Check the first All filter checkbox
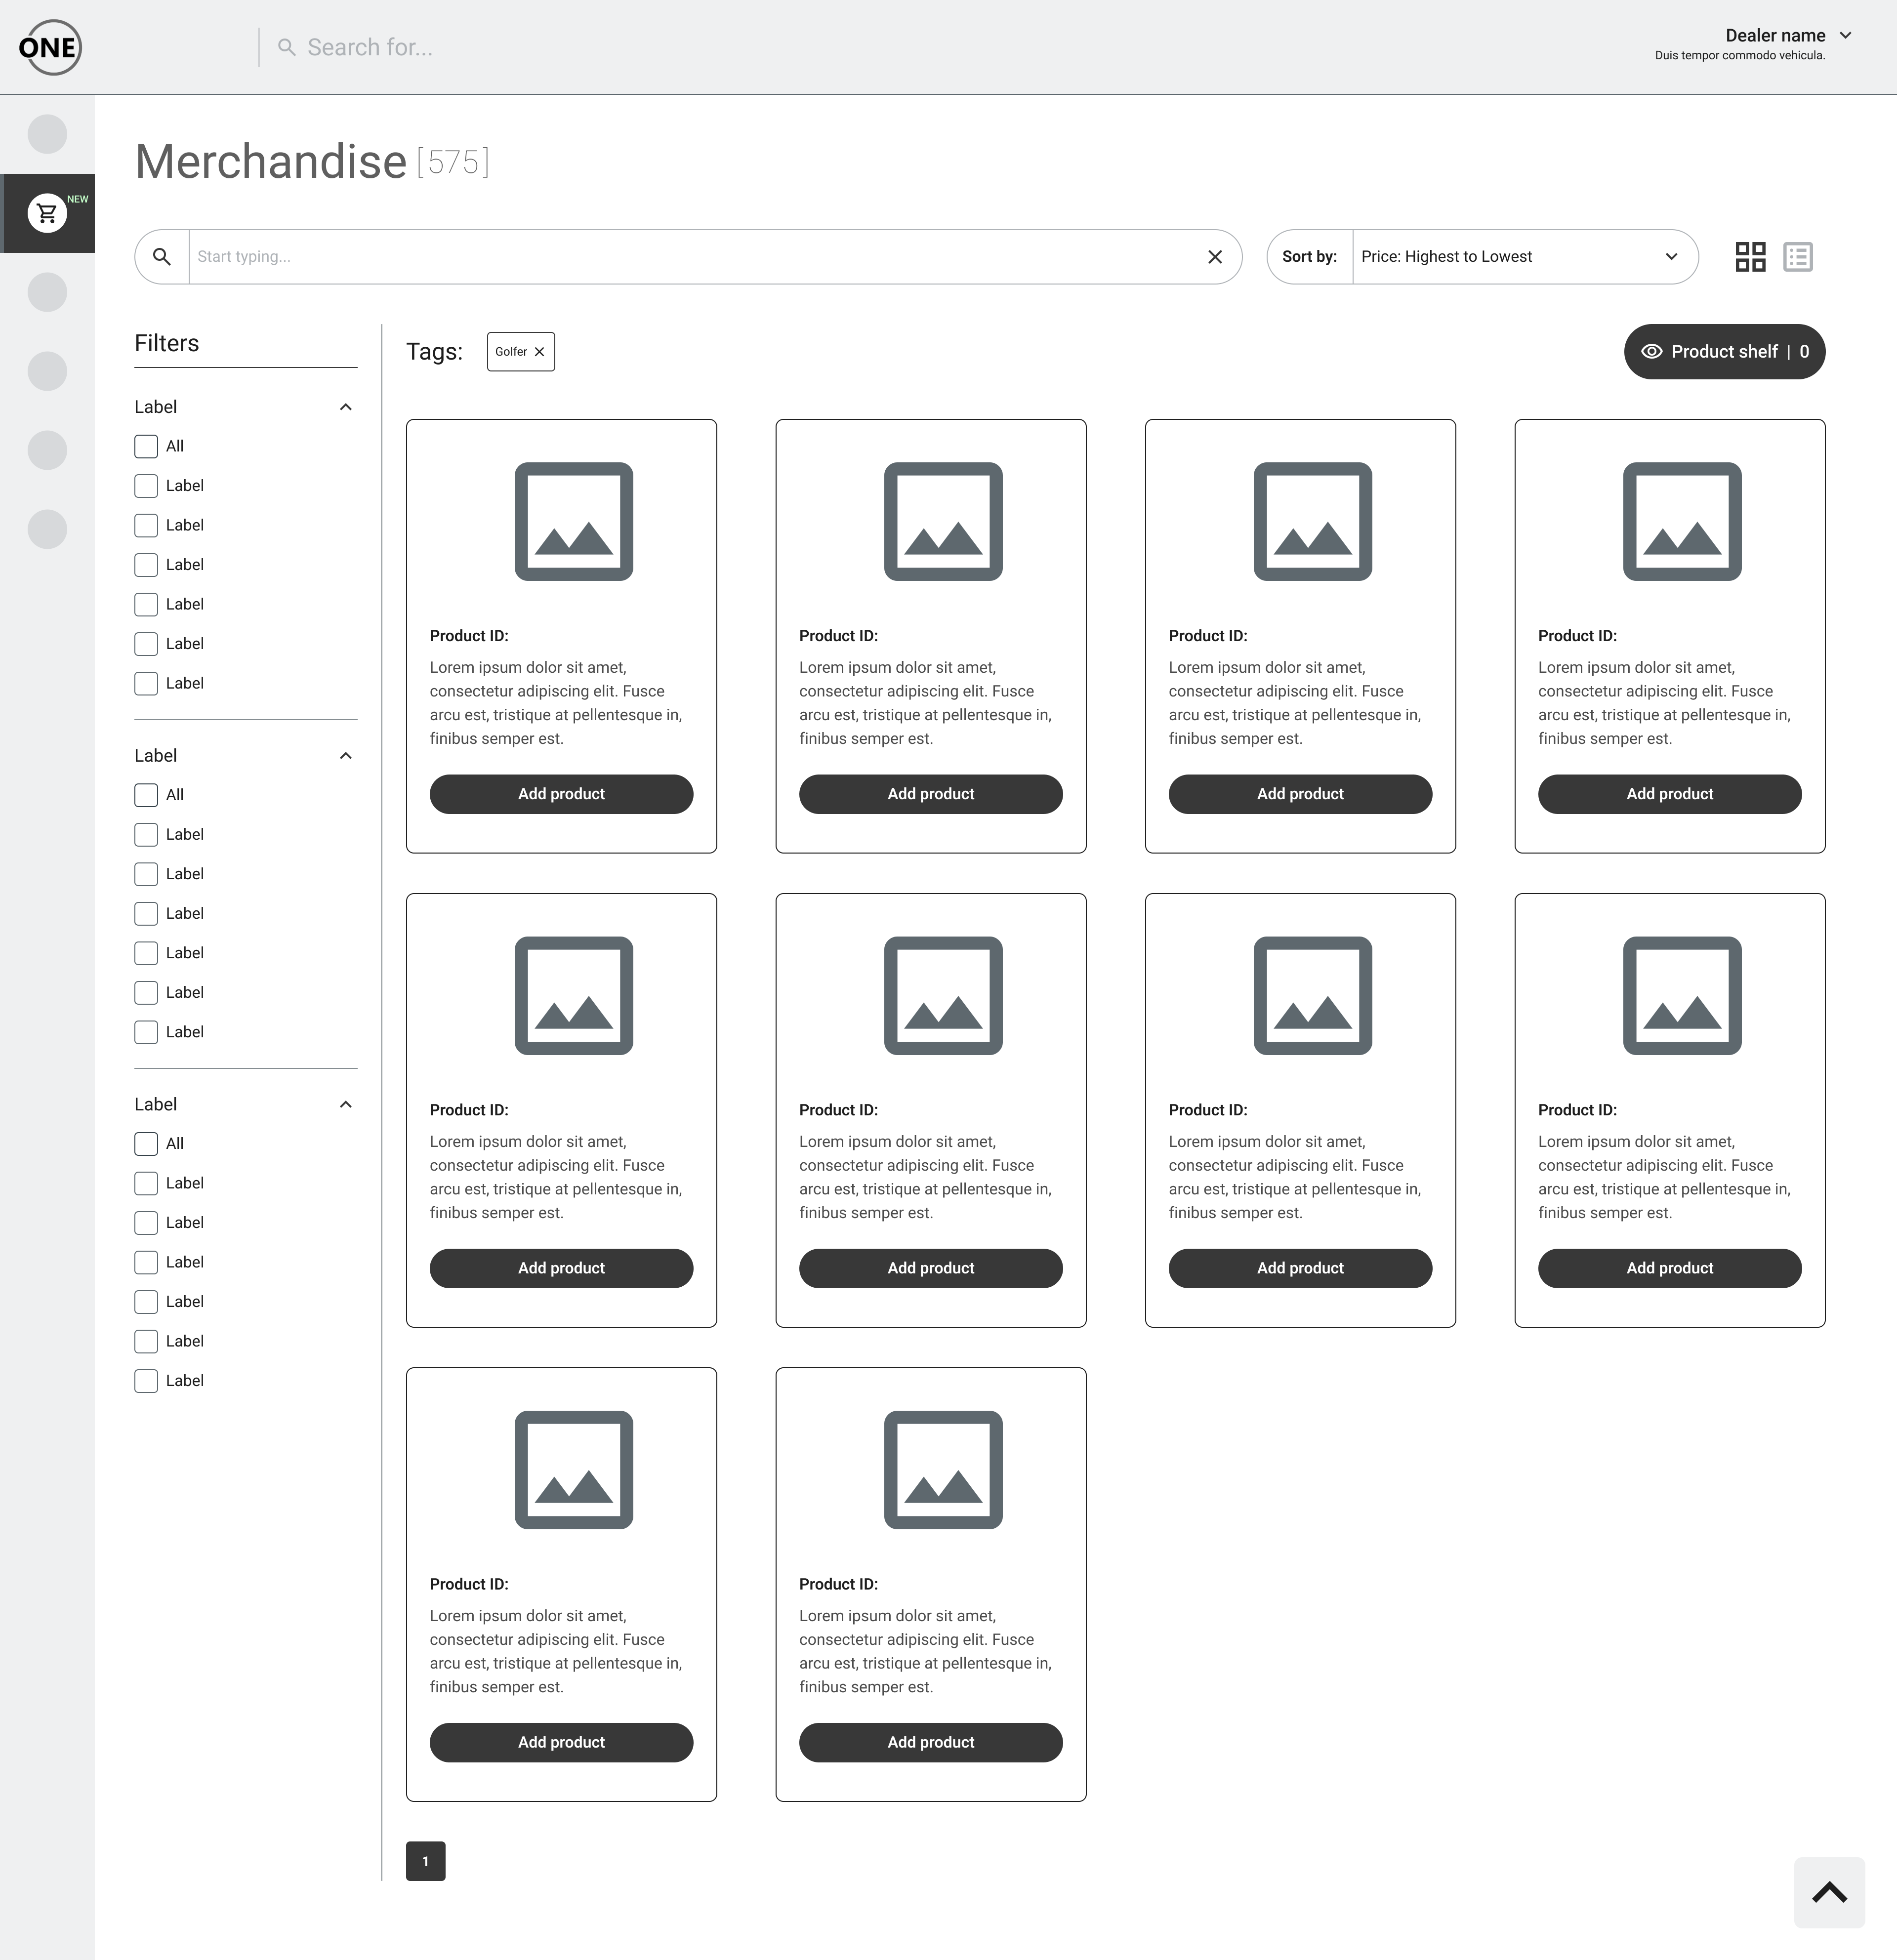The image size is (1897, 1960). coord(146,447)
